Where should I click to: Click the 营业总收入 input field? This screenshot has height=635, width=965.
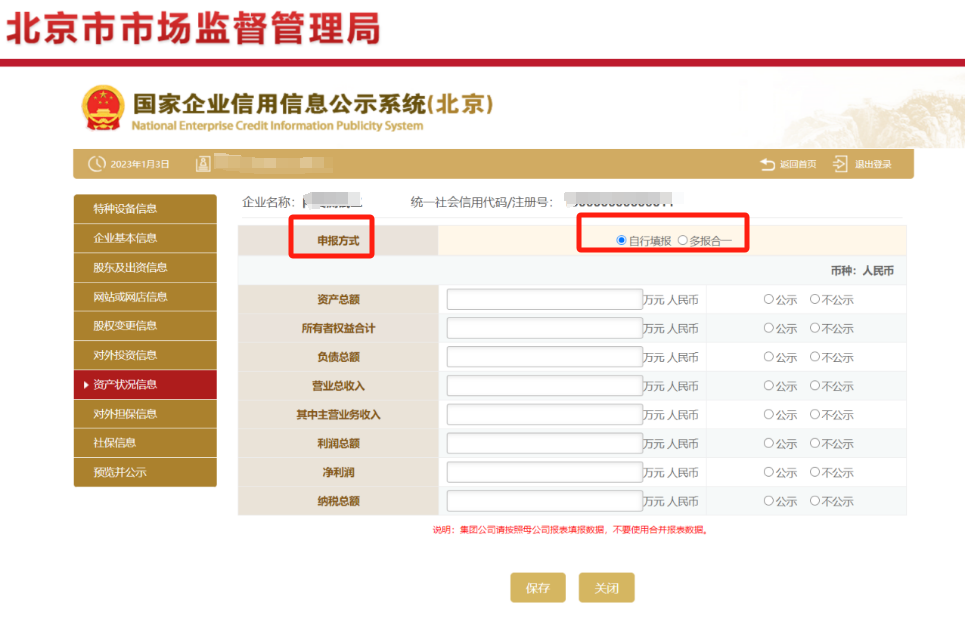[544, 386]
